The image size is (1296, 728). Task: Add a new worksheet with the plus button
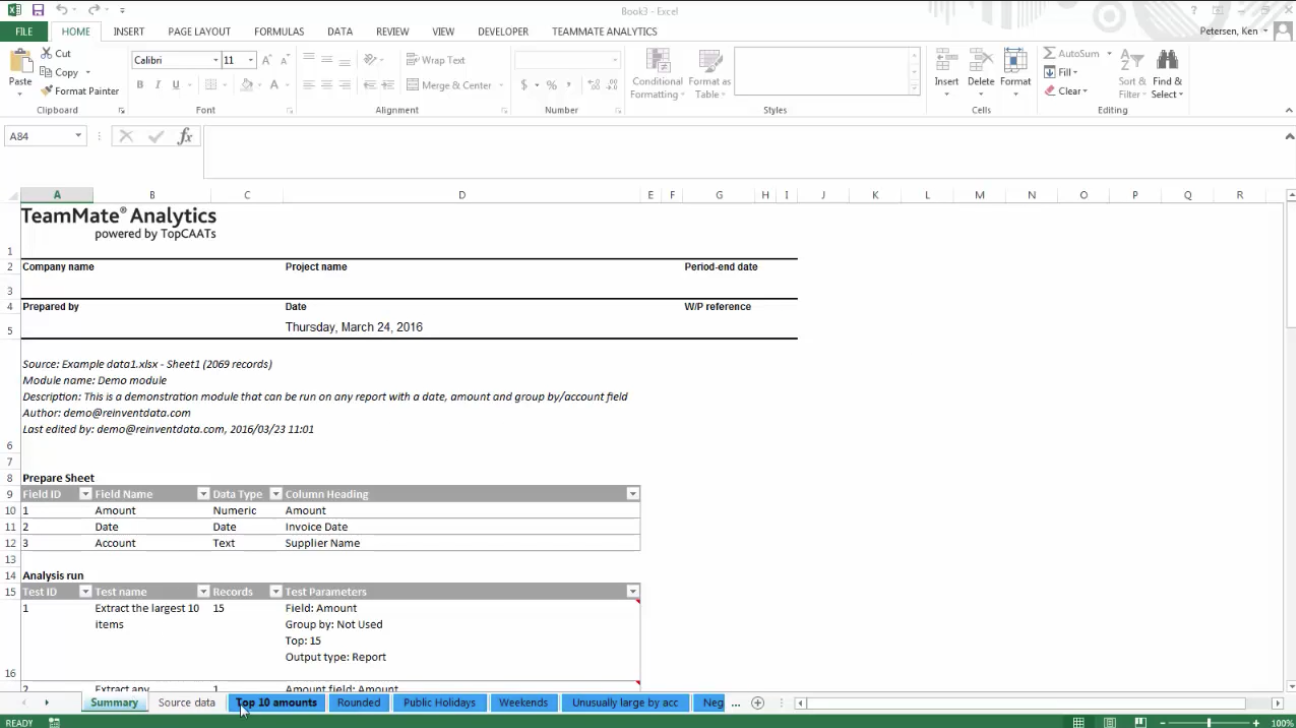(x=760, y=703)
